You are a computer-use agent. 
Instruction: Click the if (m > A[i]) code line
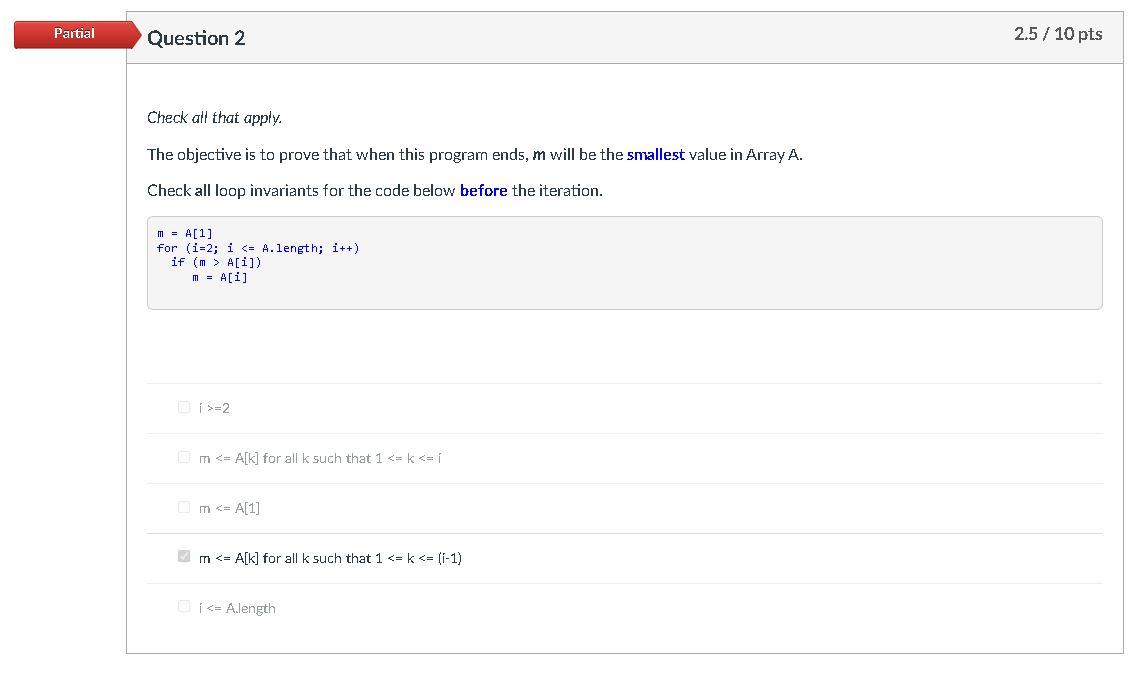pyautogui.click(x=216, y=262)
